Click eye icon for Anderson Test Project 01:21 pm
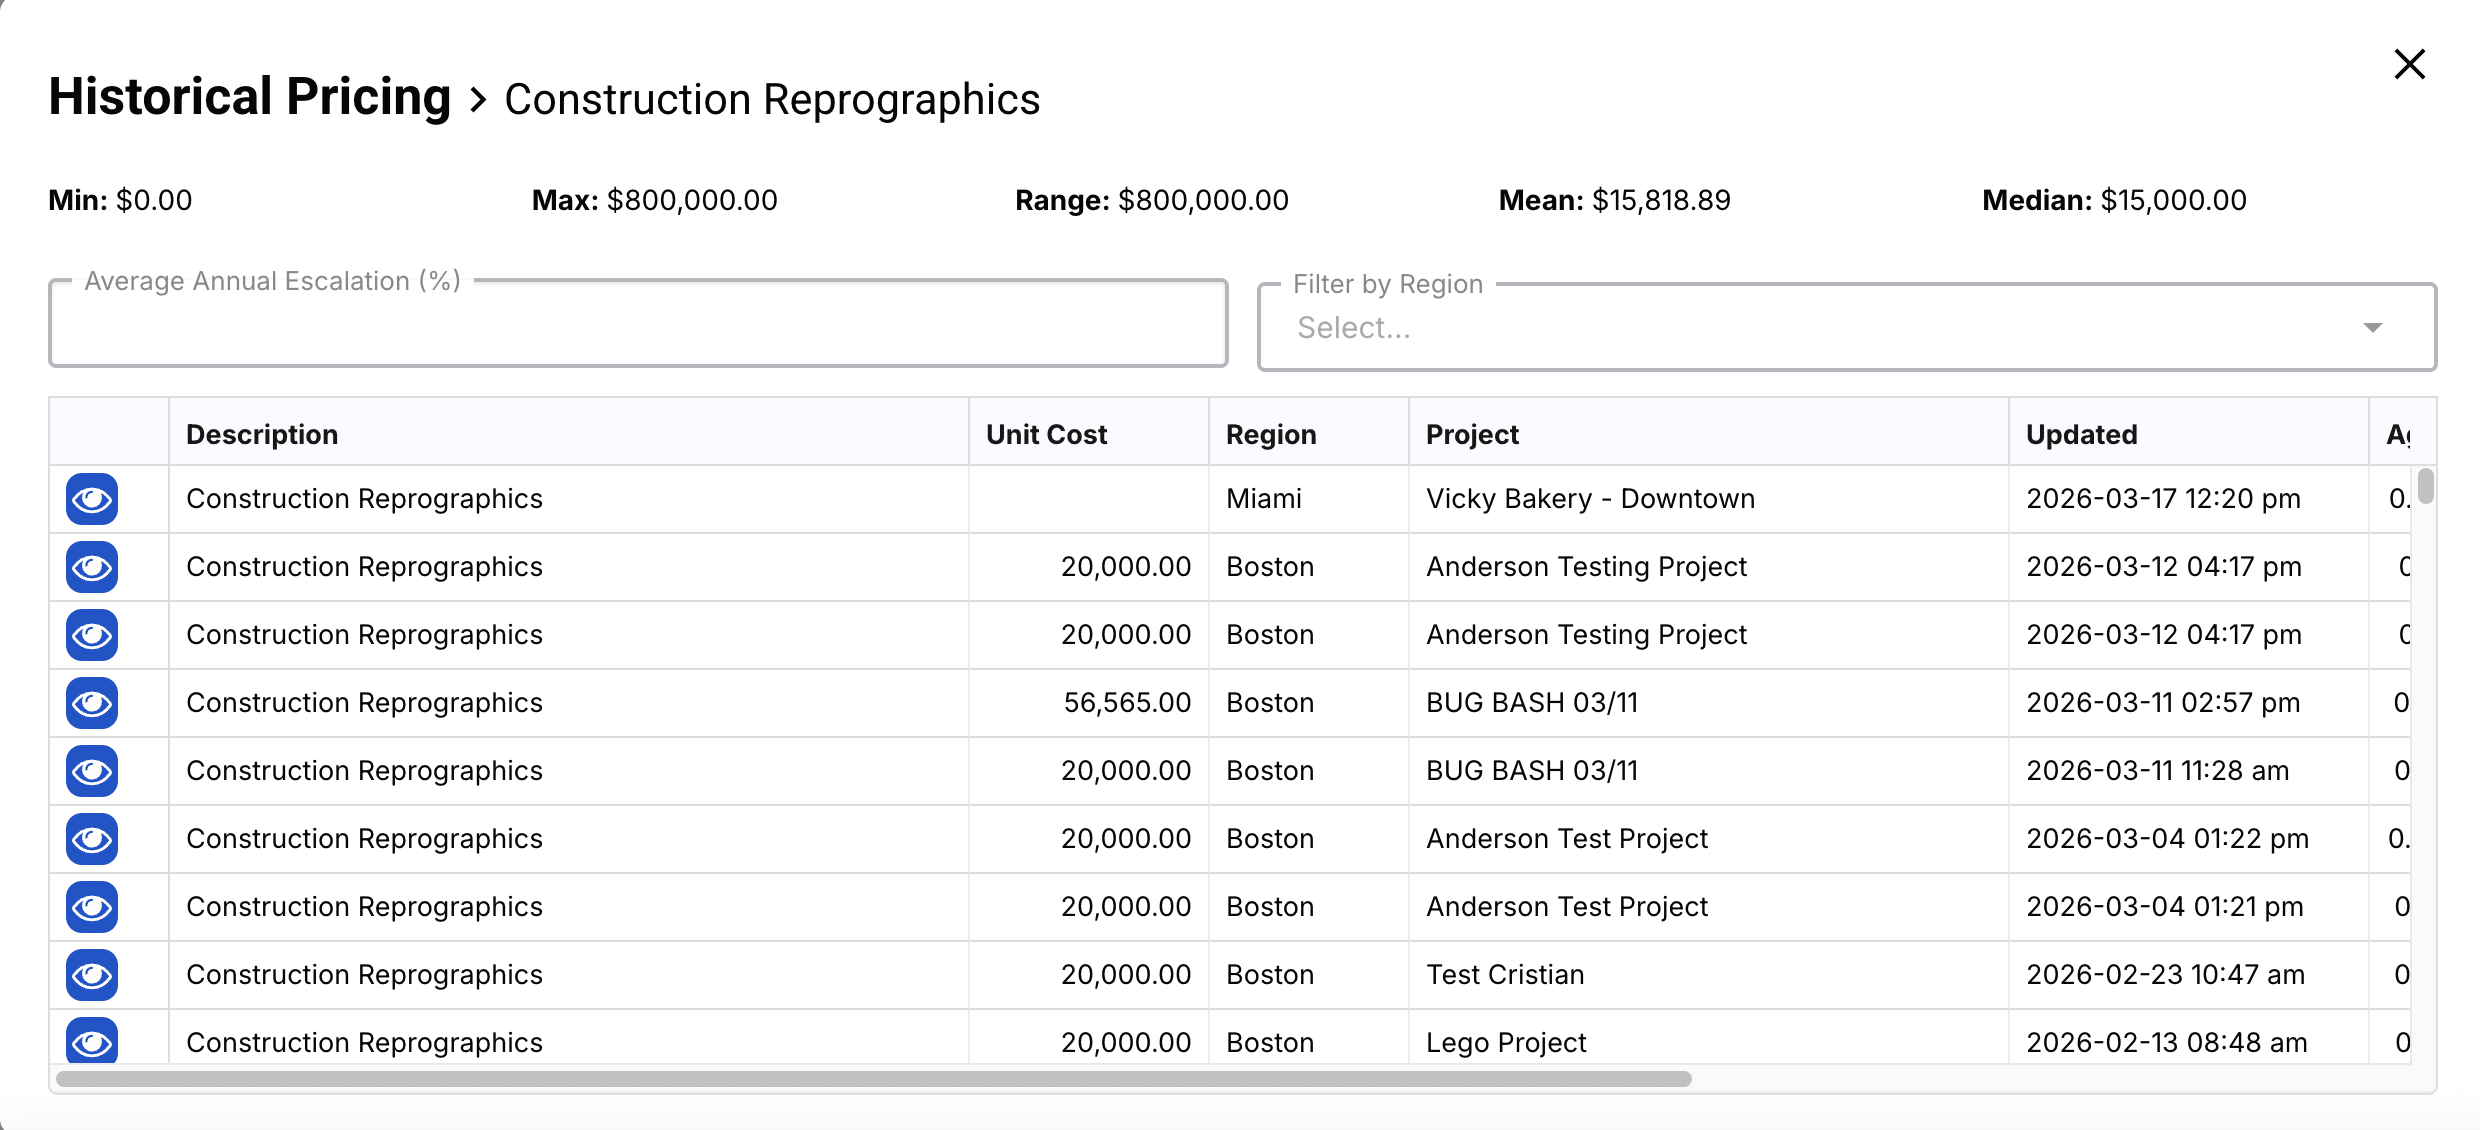 [x=92, y=907]
